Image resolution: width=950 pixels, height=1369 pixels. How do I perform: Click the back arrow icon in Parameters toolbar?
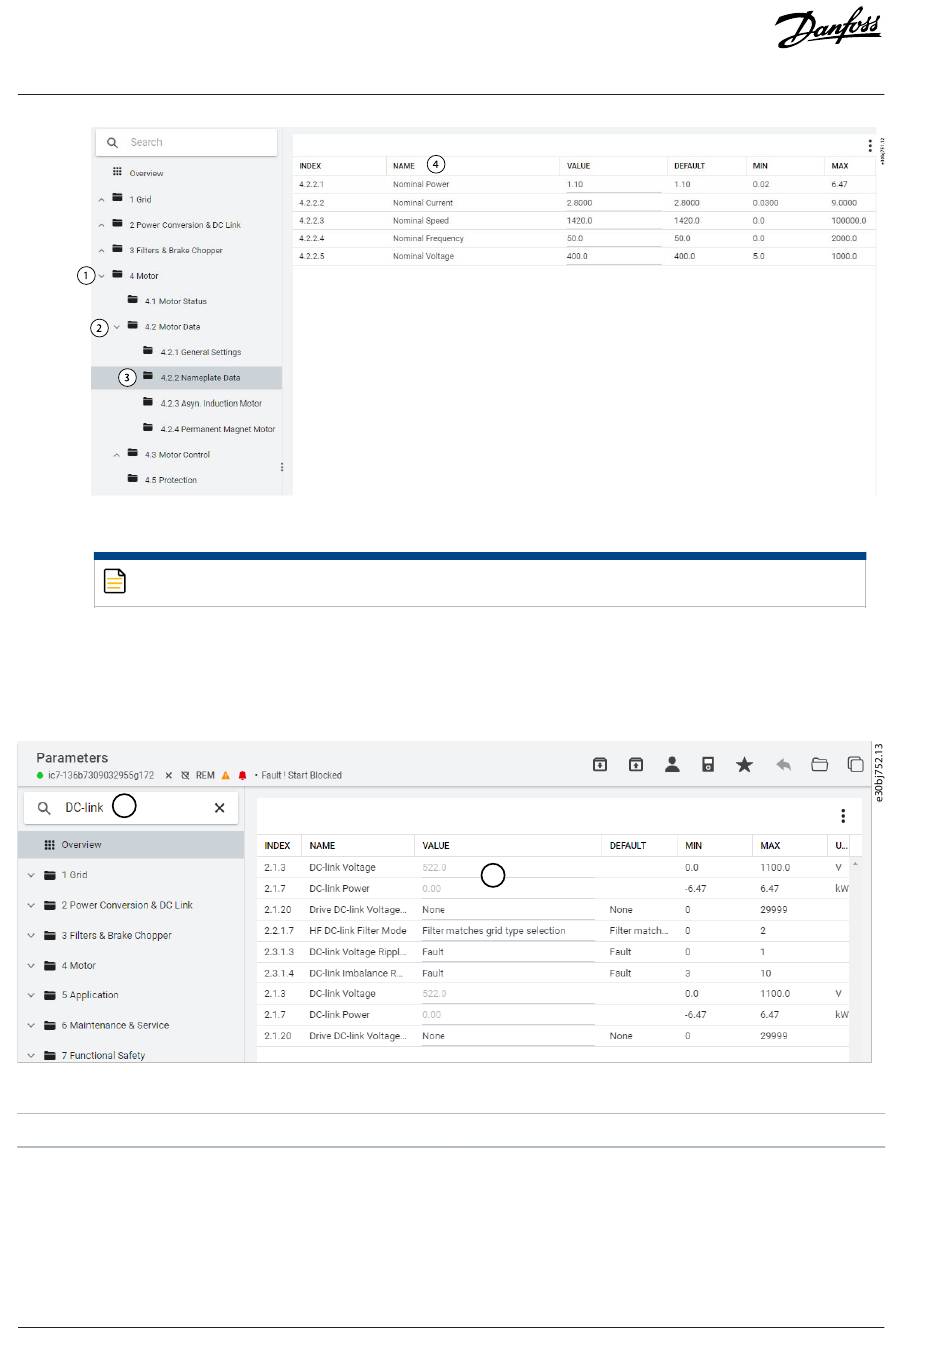point(783,765)
